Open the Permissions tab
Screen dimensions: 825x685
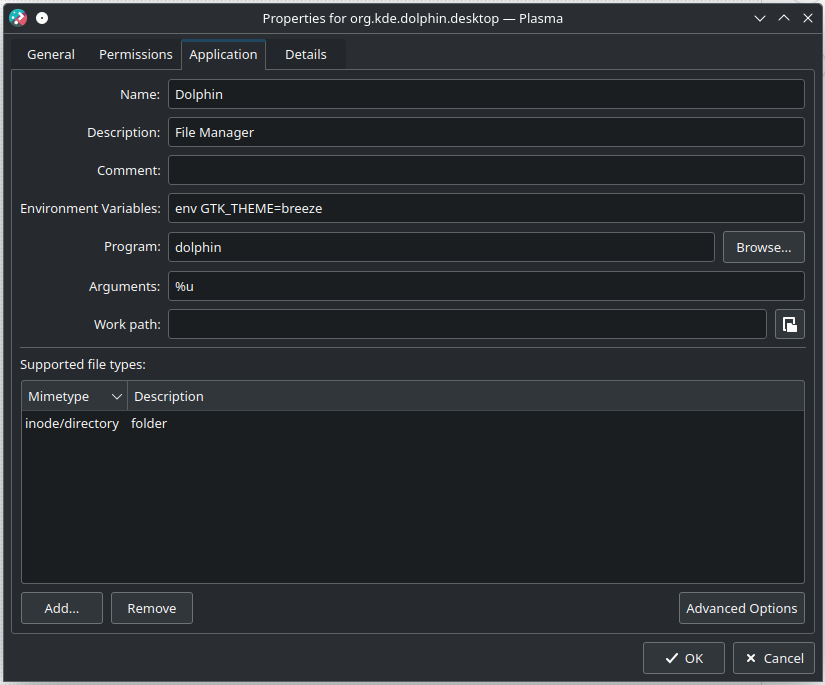[136, 55]
